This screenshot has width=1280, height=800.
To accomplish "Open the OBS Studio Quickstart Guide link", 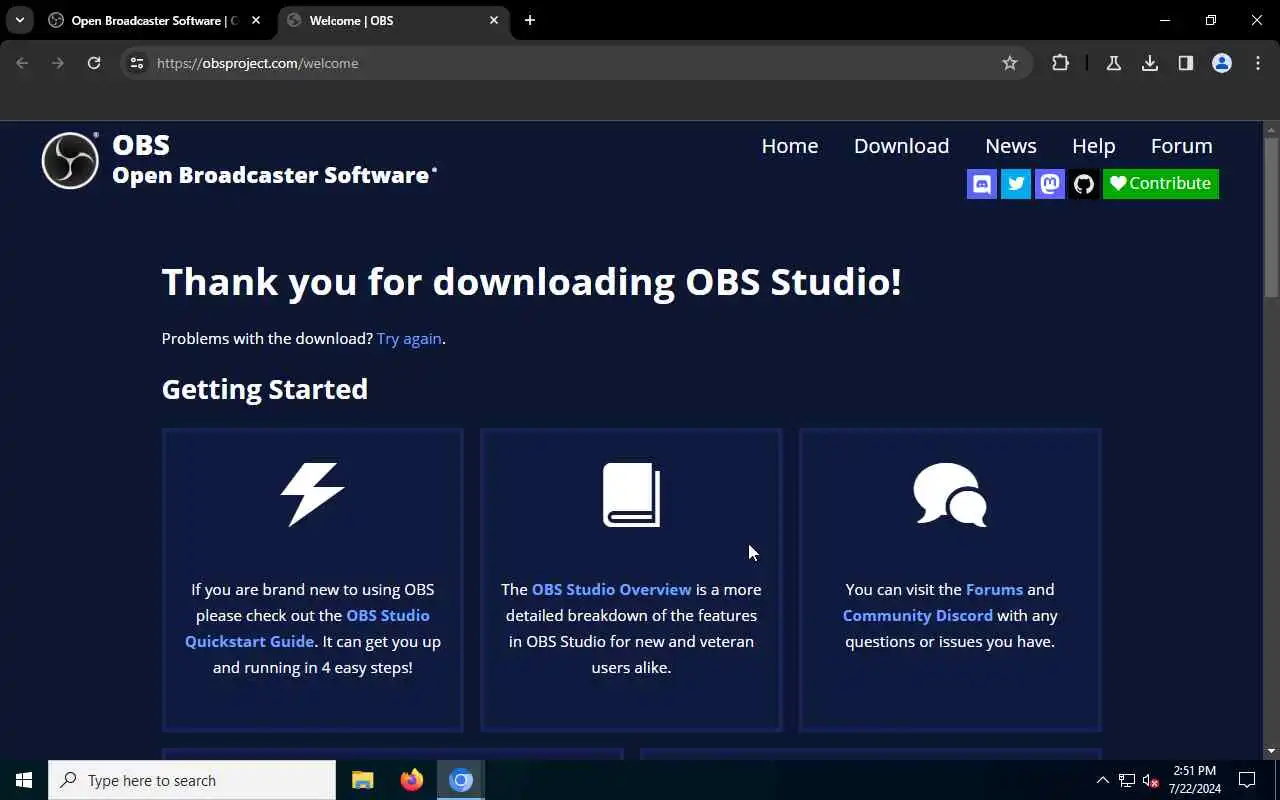I will click(x=307, y=628).
